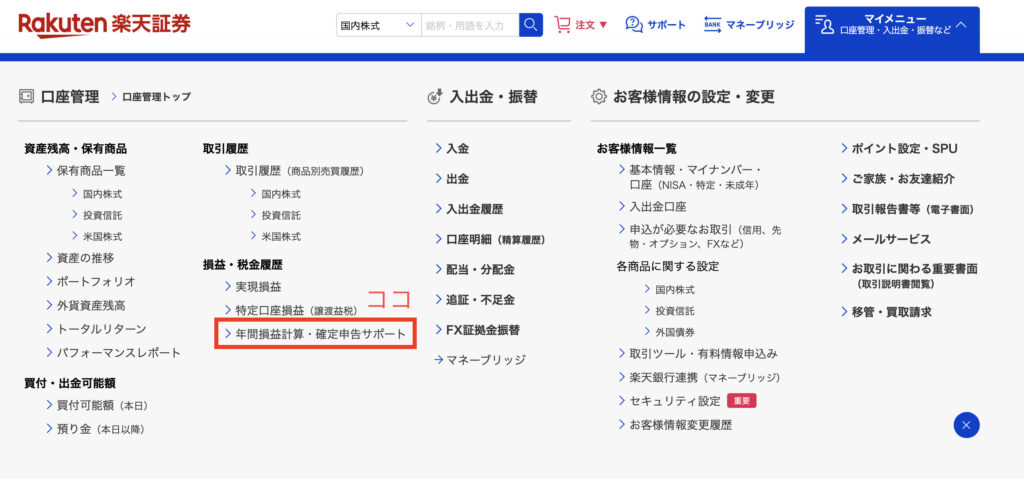The image size is (1024, 479).
Task: Collapse the マイメニュー panel tab
Action: 892,29
